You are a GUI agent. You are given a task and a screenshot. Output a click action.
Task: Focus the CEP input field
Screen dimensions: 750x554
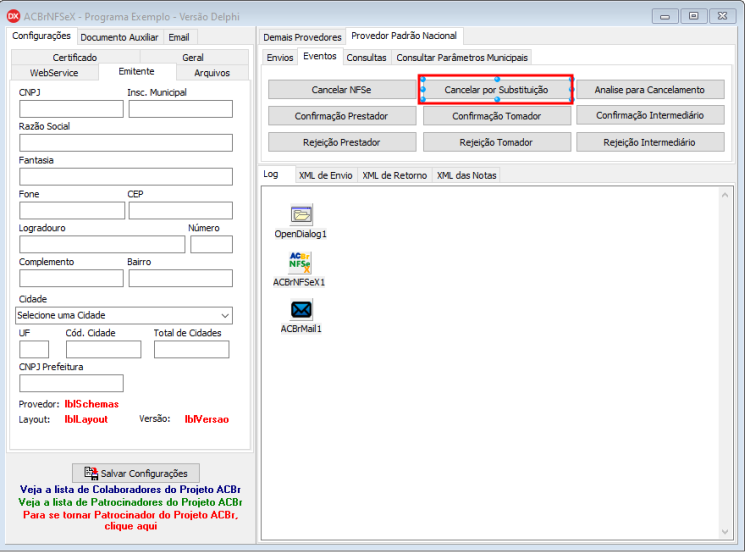pos(181,211)
